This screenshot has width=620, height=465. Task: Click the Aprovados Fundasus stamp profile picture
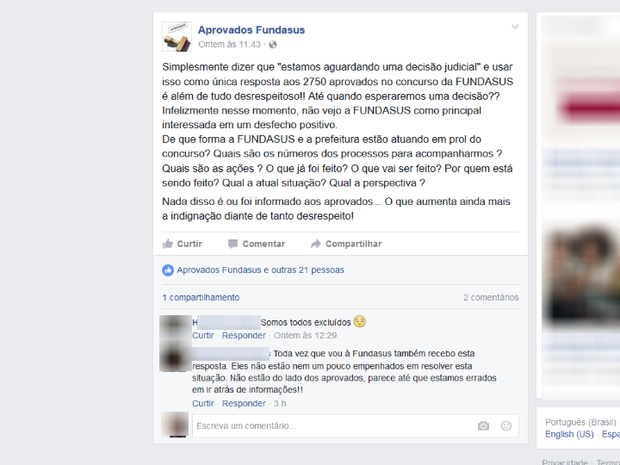click(x=177, y=36)
